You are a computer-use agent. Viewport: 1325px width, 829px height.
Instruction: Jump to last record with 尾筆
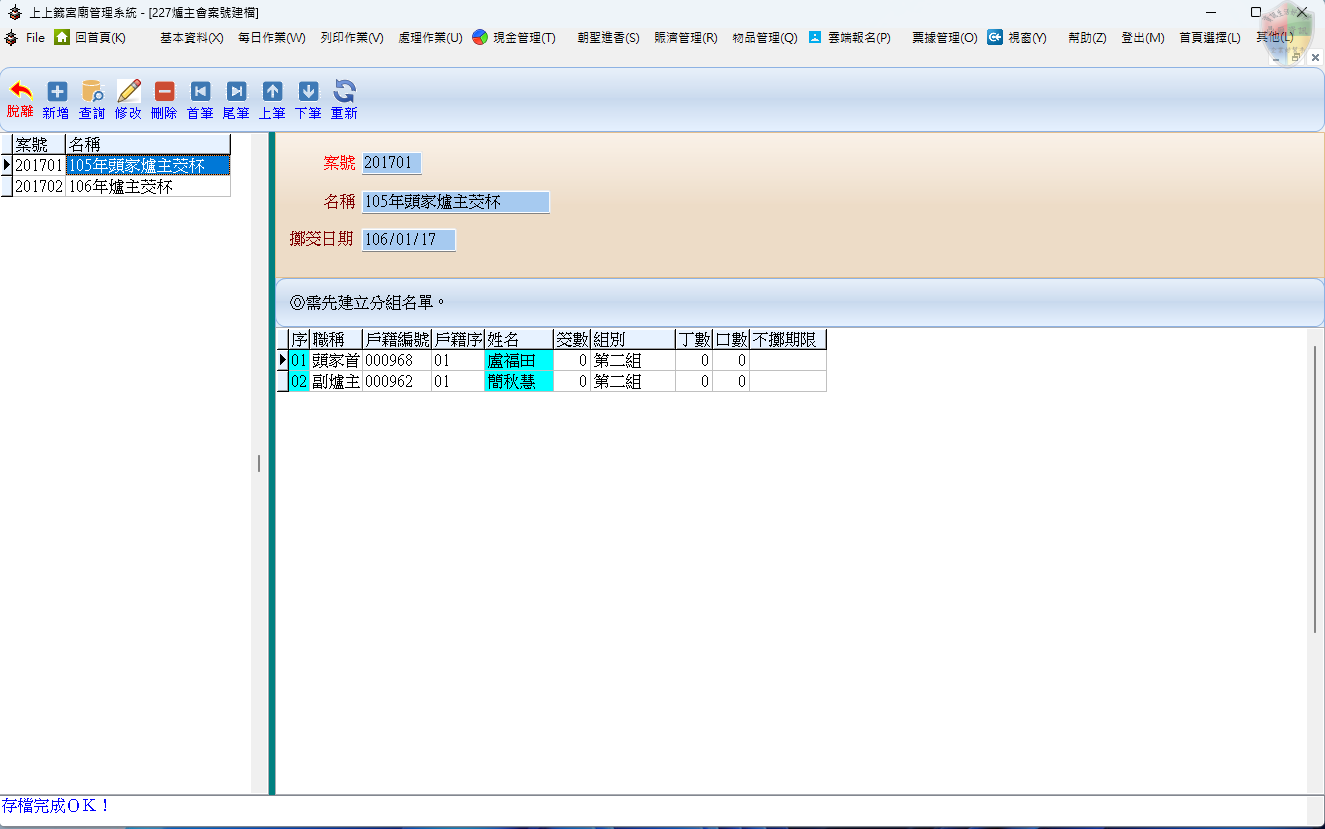point(236,92)
